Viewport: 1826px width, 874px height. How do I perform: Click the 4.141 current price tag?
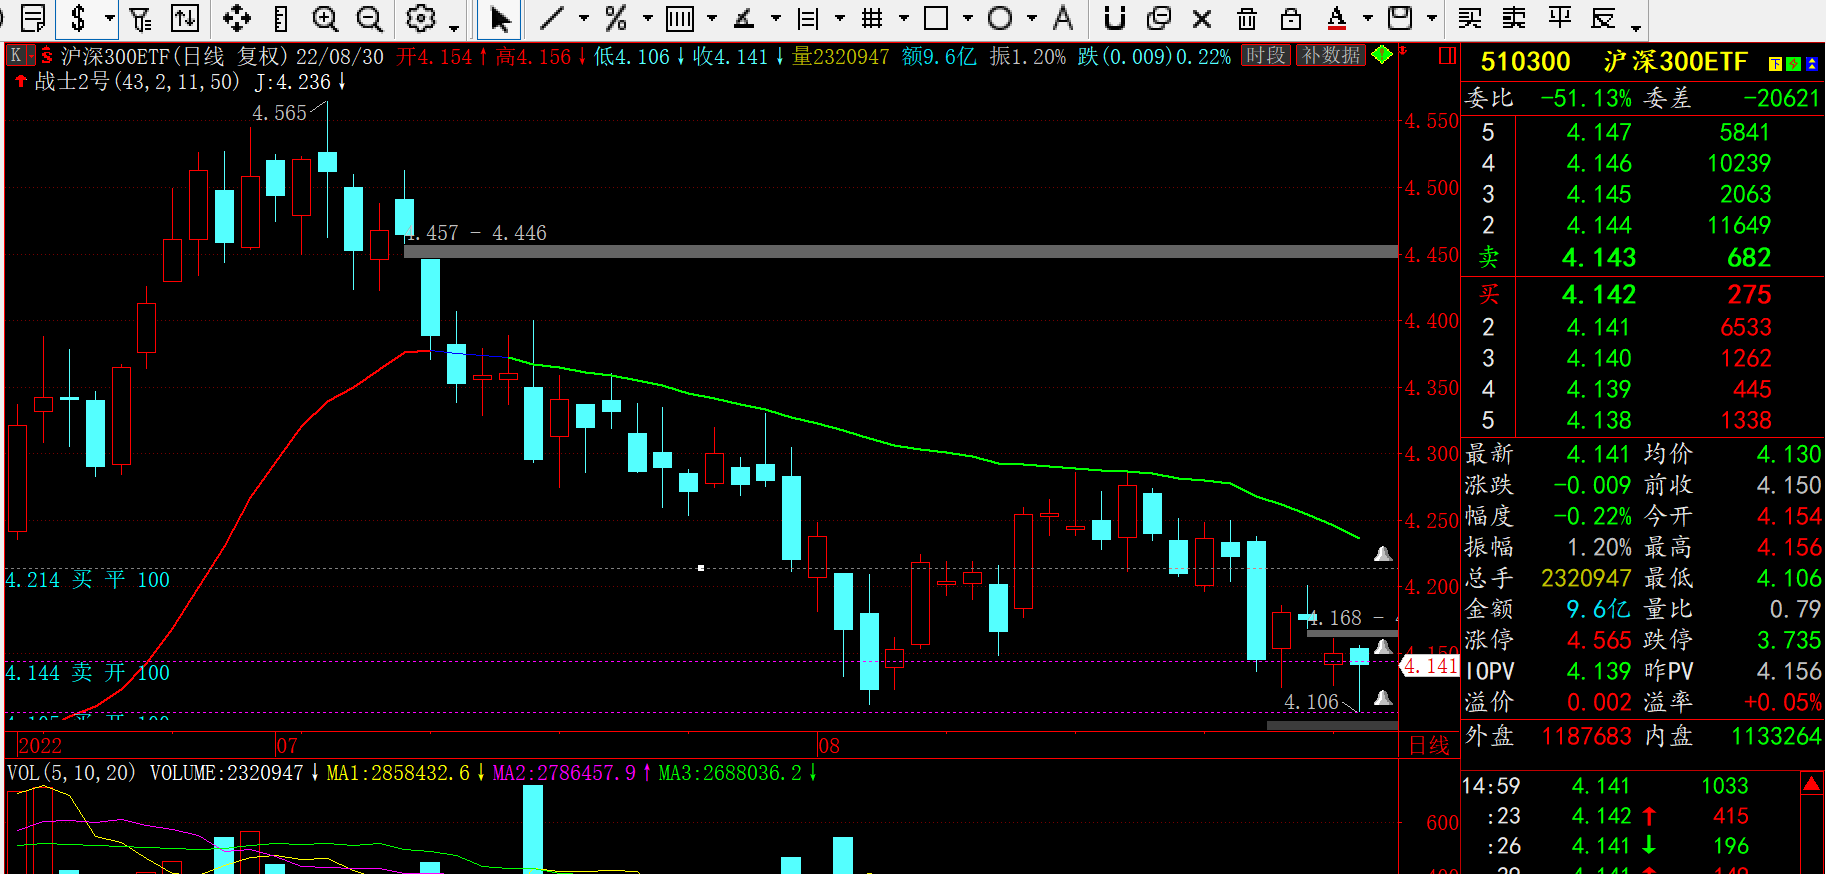(1430, 666)
